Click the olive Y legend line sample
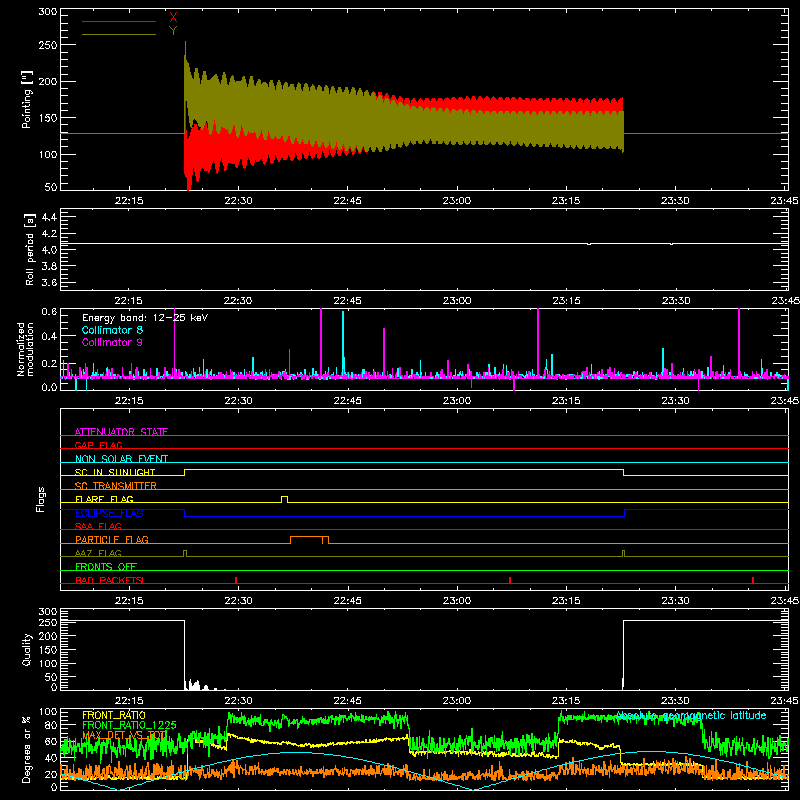Screen dimensions: 800x800 tap(119, 34)
